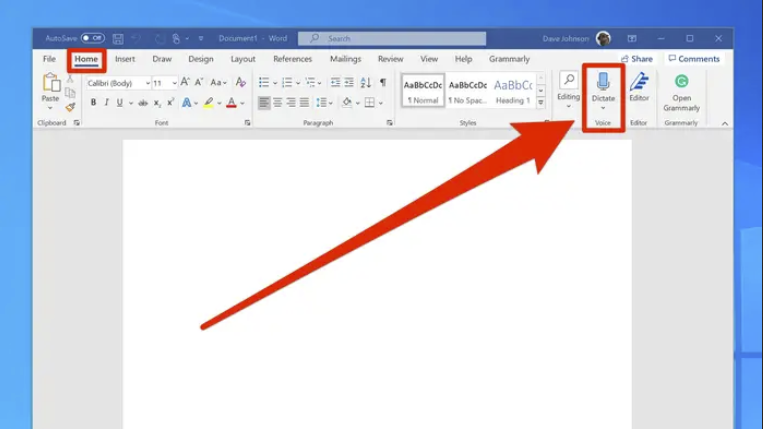The height and width of the screenshot is (429, 763).
Task: Switch to the Layout tab
Action: 243,59
